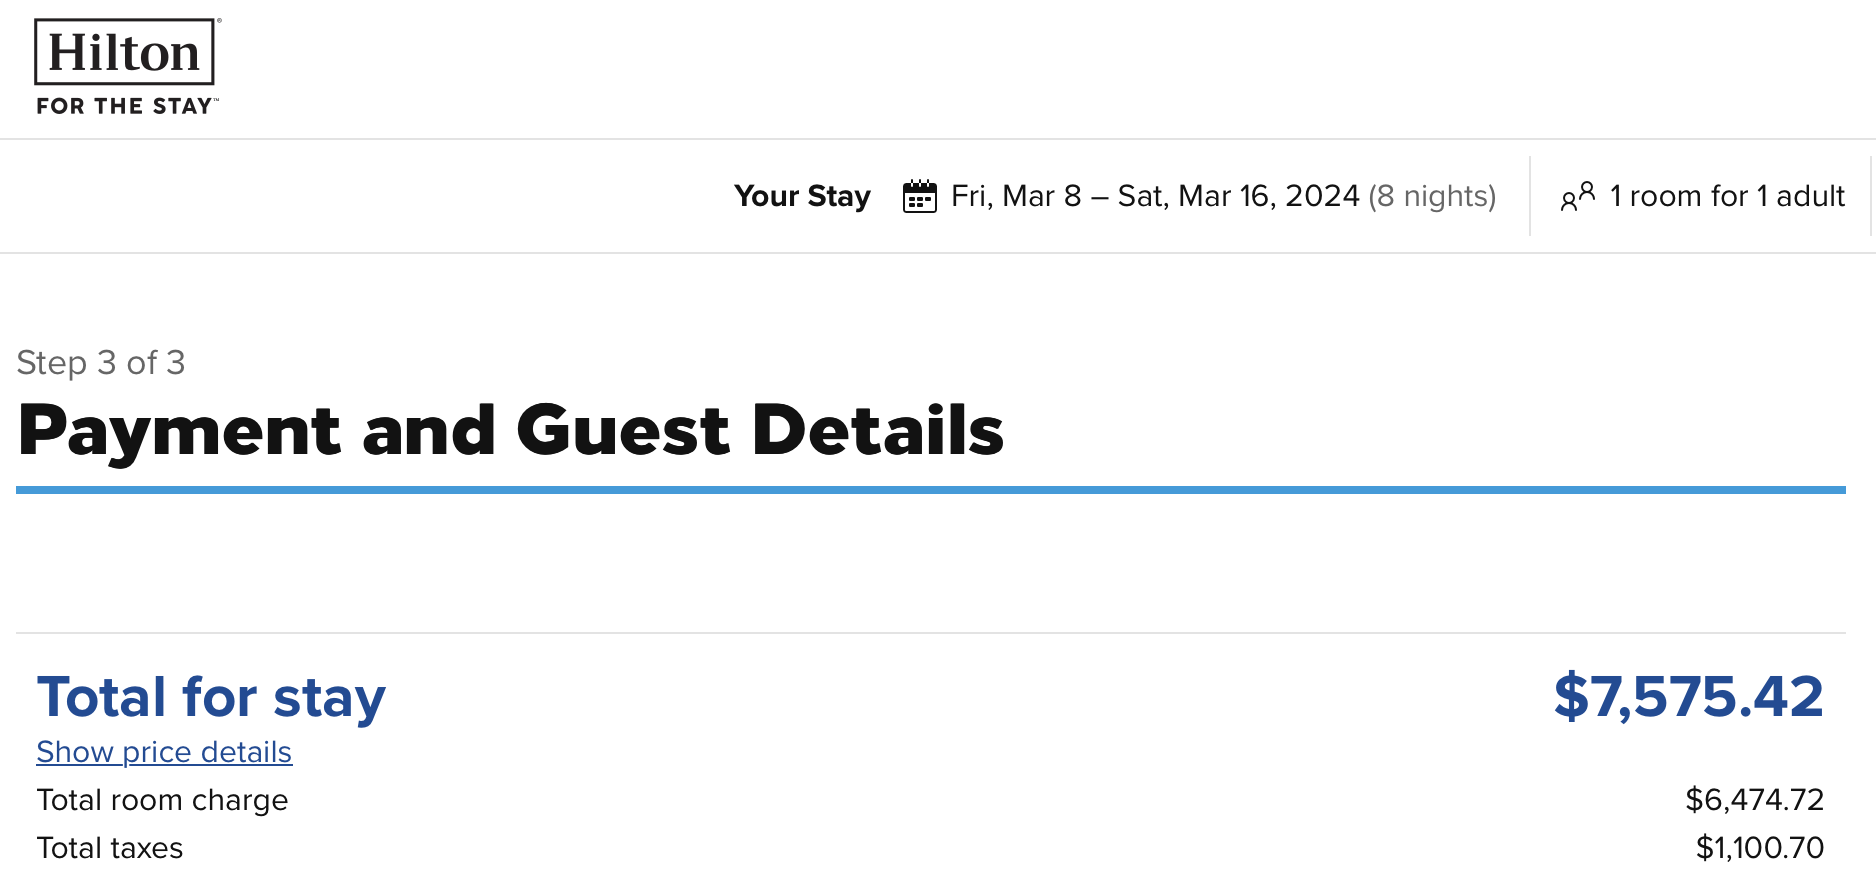This screenshot has width=1876, height=886.
Task: Open Show price details link
Action: (164, 752)
